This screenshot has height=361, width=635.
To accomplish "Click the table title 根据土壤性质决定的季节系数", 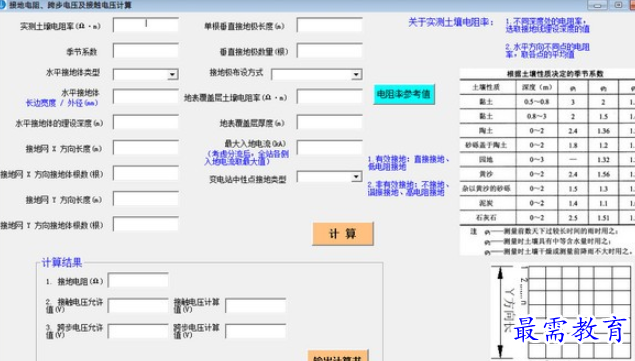I will coord(555,74).
